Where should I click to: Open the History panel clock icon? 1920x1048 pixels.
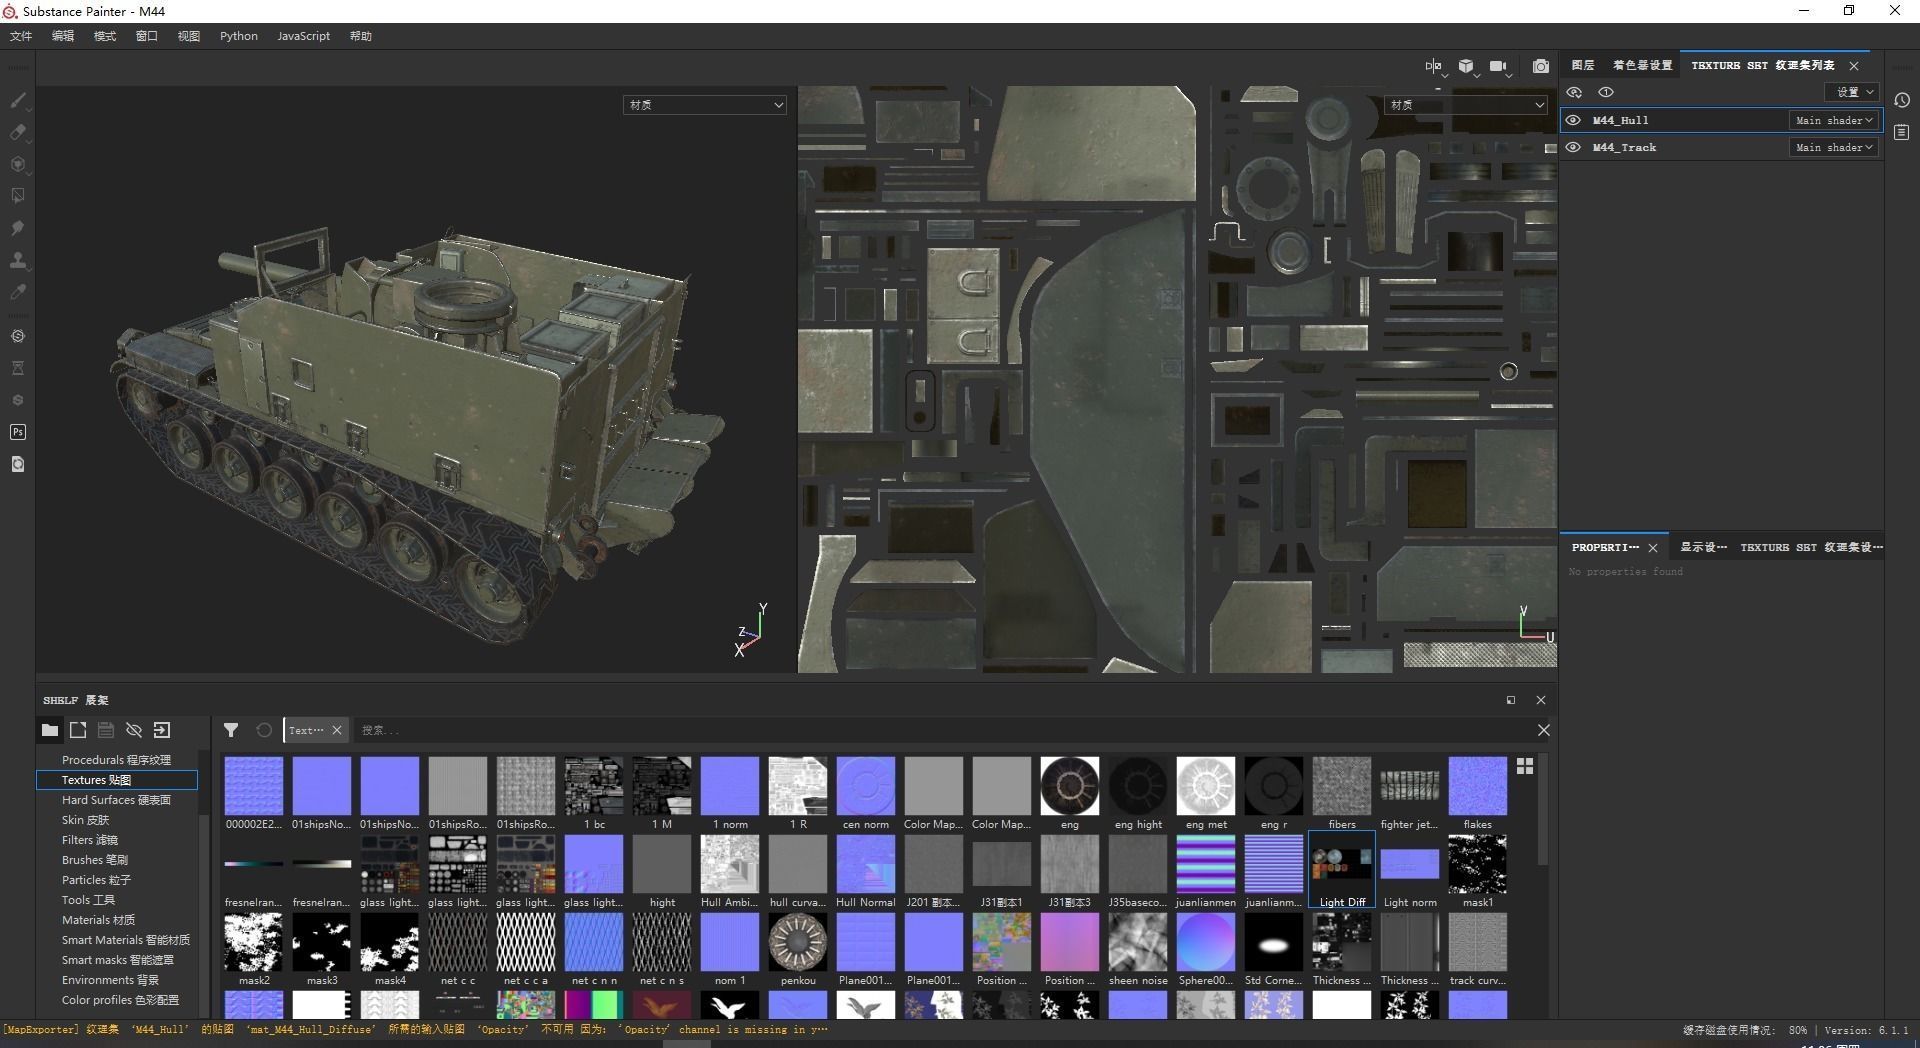1902,100
